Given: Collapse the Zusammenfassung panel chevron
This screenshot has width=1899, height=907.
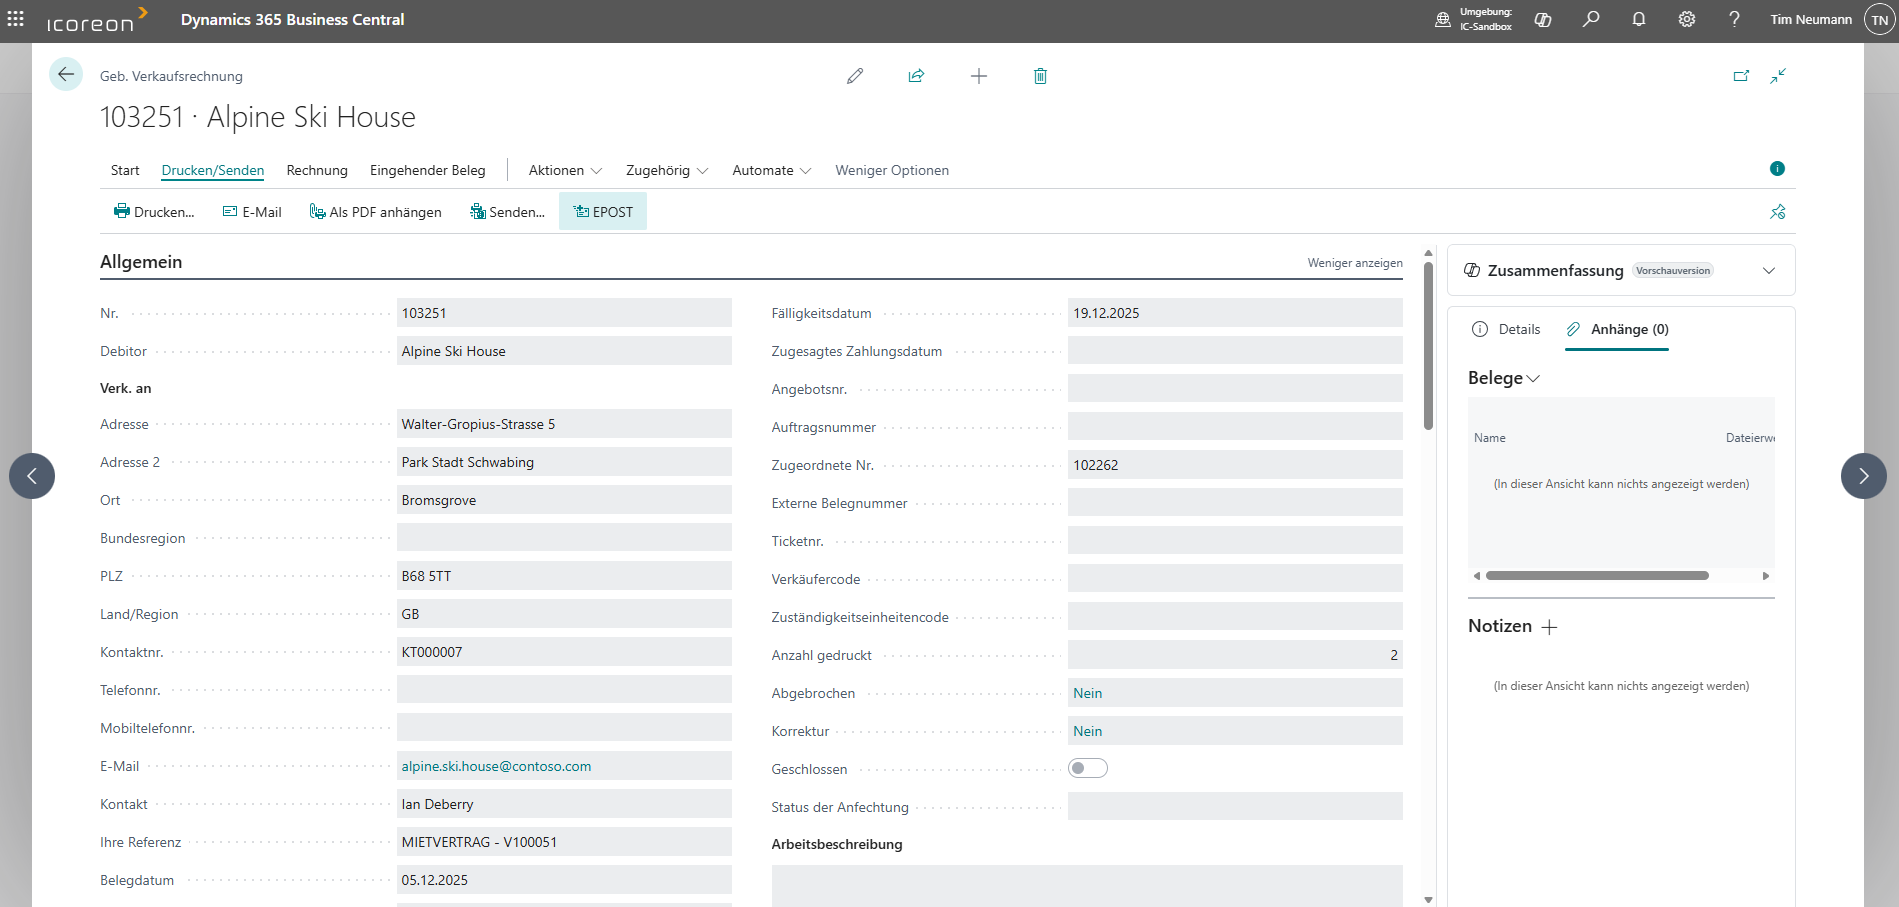Looking at the screenshot, I should click(1769, 271).
